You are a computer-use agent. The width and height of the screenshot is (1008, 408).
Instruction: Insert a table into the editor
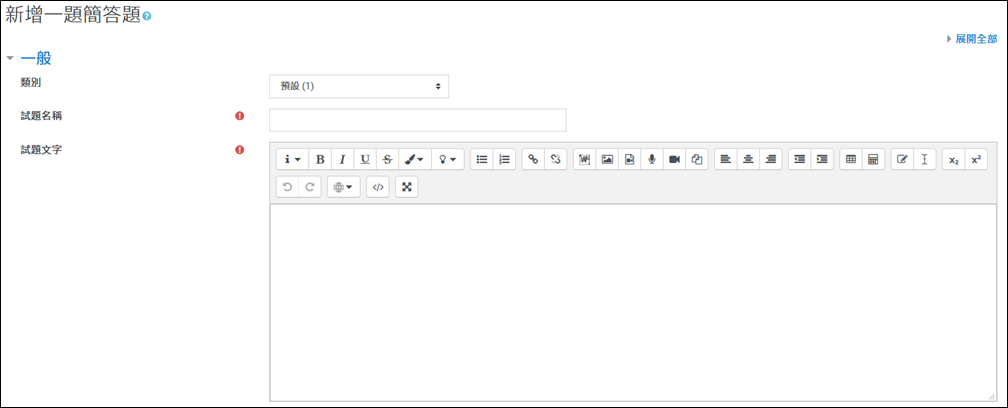click(850, 159)
